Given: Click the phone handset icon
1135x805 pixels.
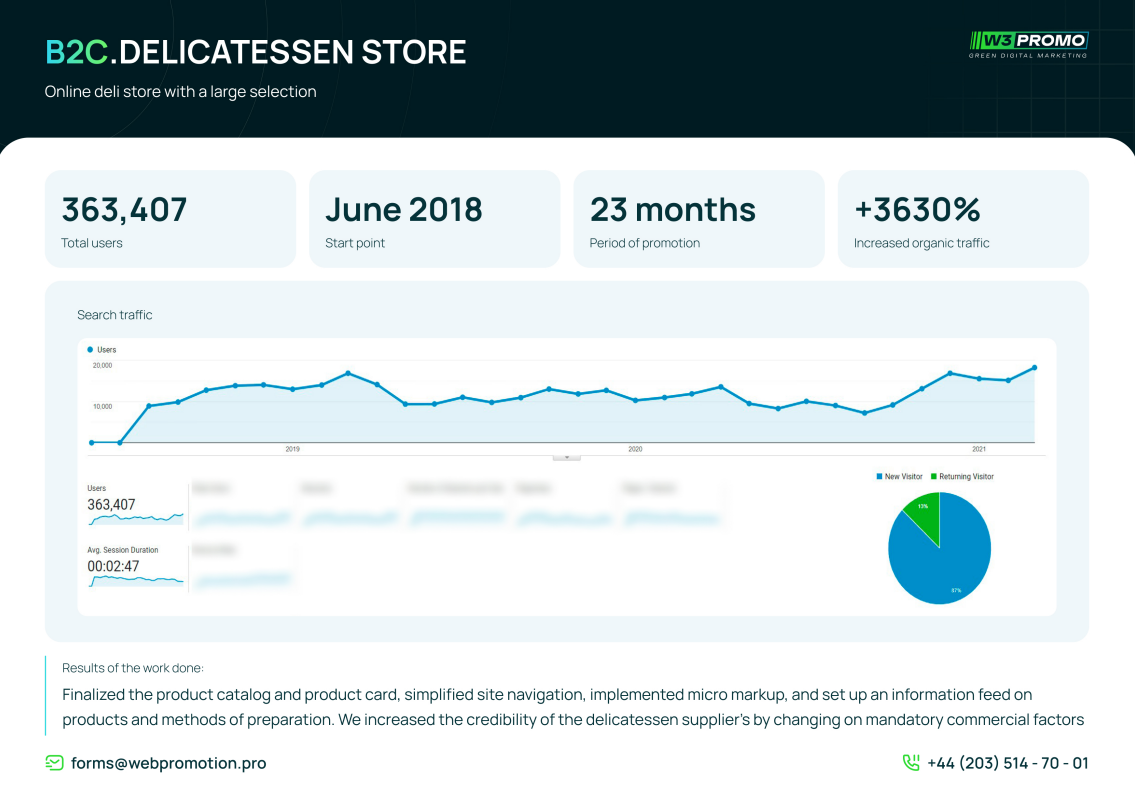Looking at the screenshot, I should point(911,763).
